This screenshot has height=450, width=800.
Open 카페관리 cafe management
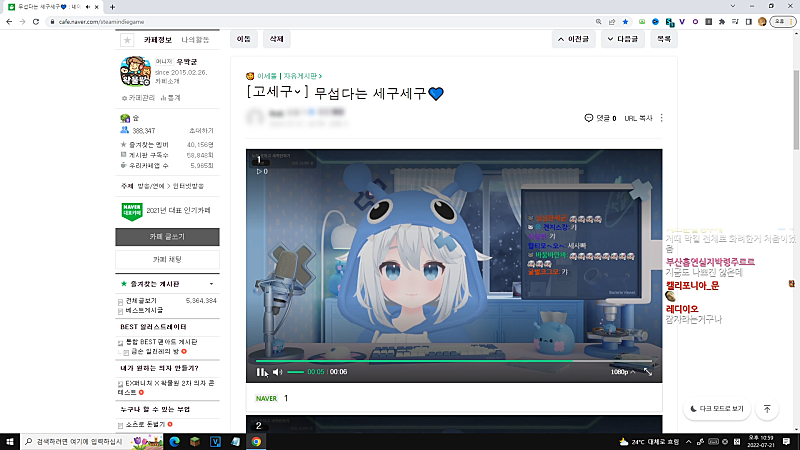139,98
